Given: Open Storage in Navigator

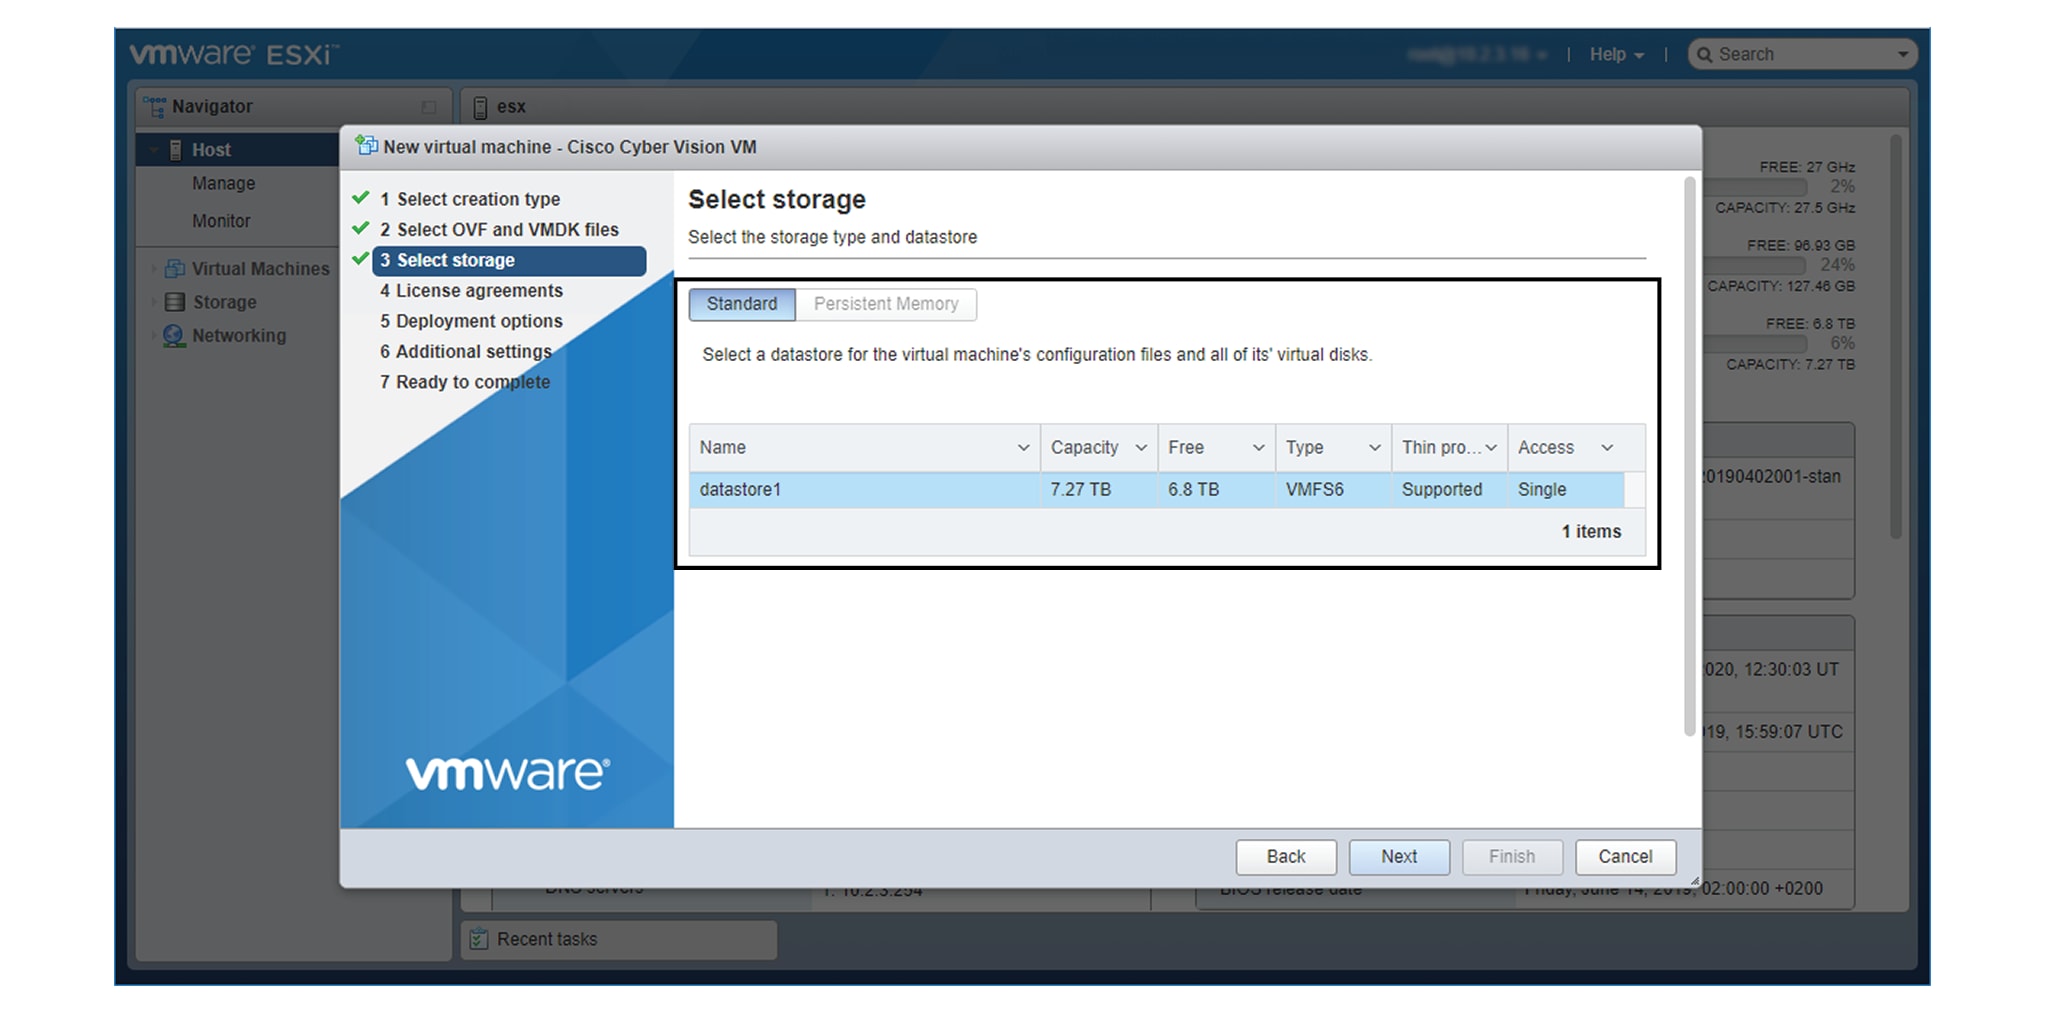Looking at the screenshot, I should [x=224, y=302].
